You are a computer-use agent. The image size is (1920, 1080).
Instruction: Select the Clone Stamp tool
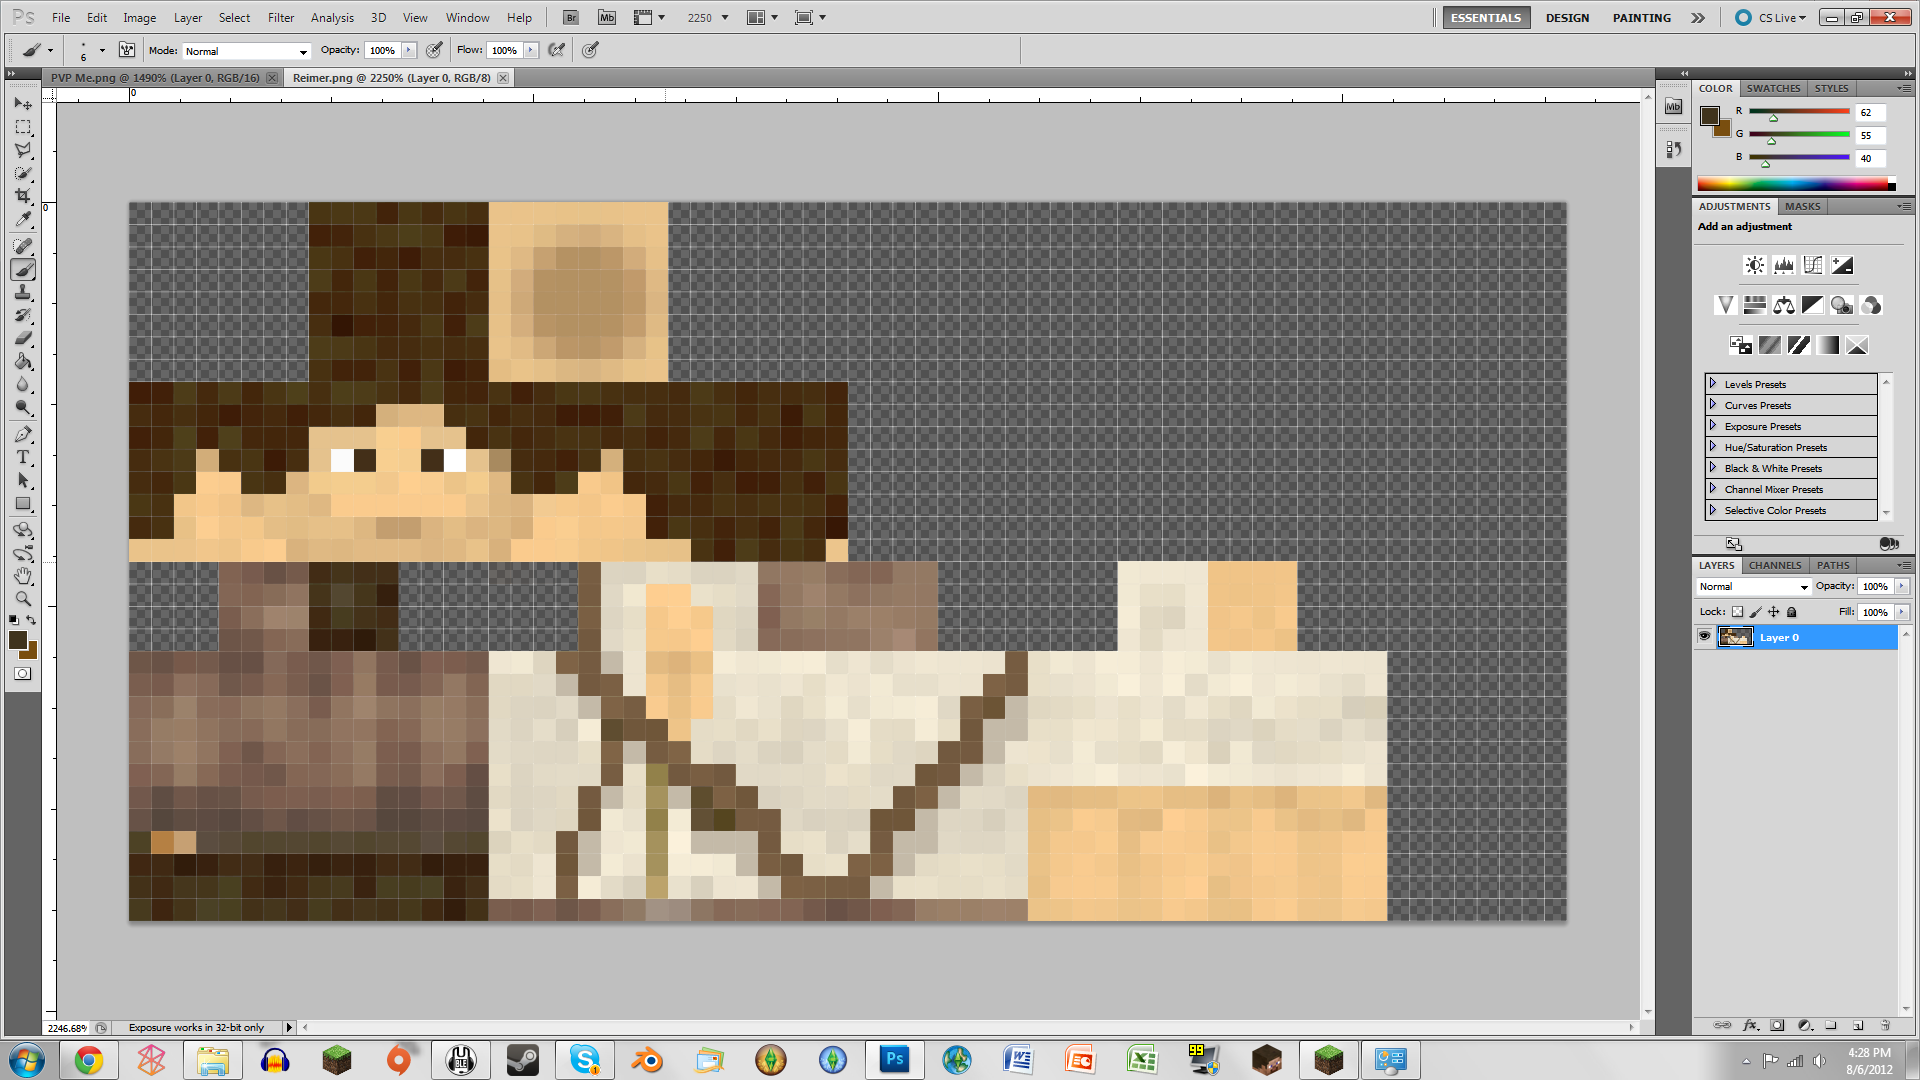(x=23, y=292)
